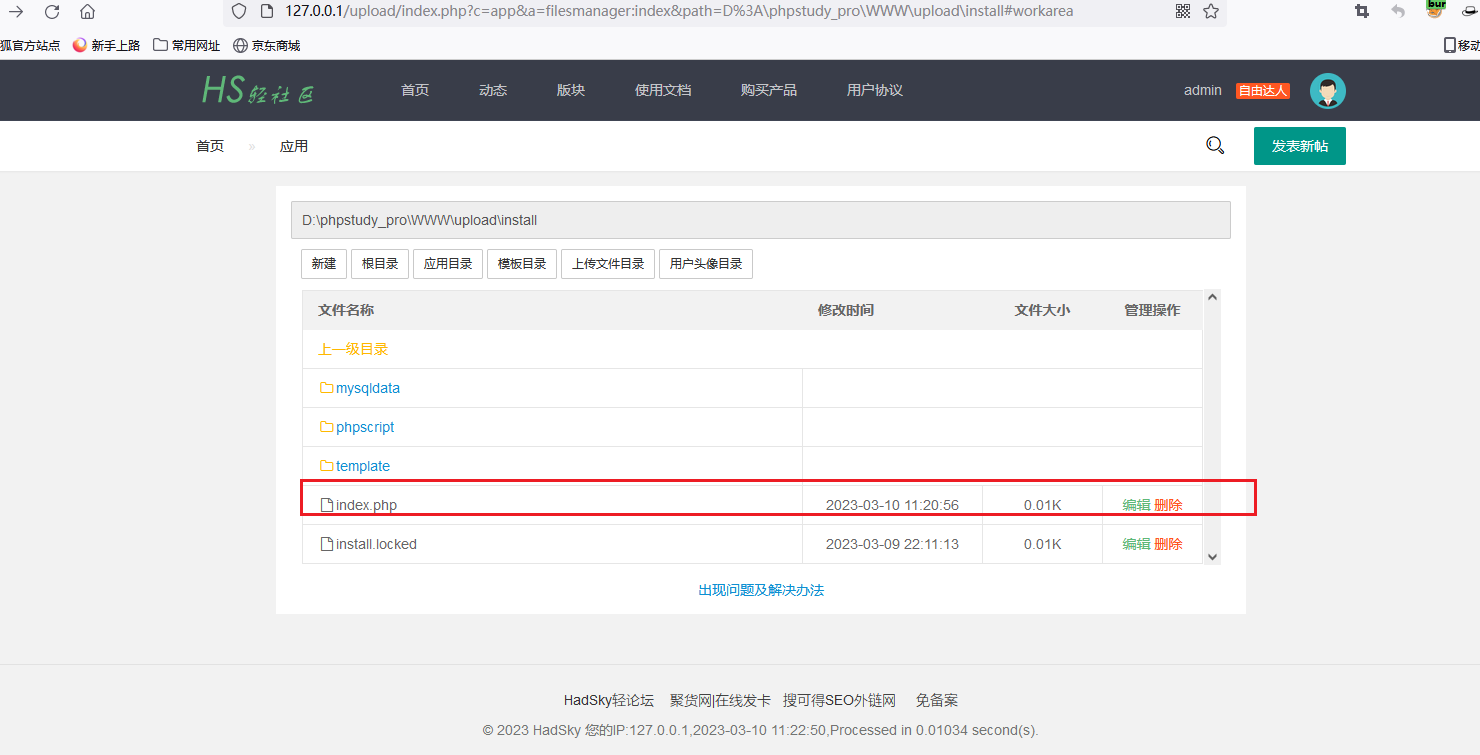This screenshot has height=755, width=1480.
Task: Click the shield icon in address bar
Action: [x=238, y=11]
